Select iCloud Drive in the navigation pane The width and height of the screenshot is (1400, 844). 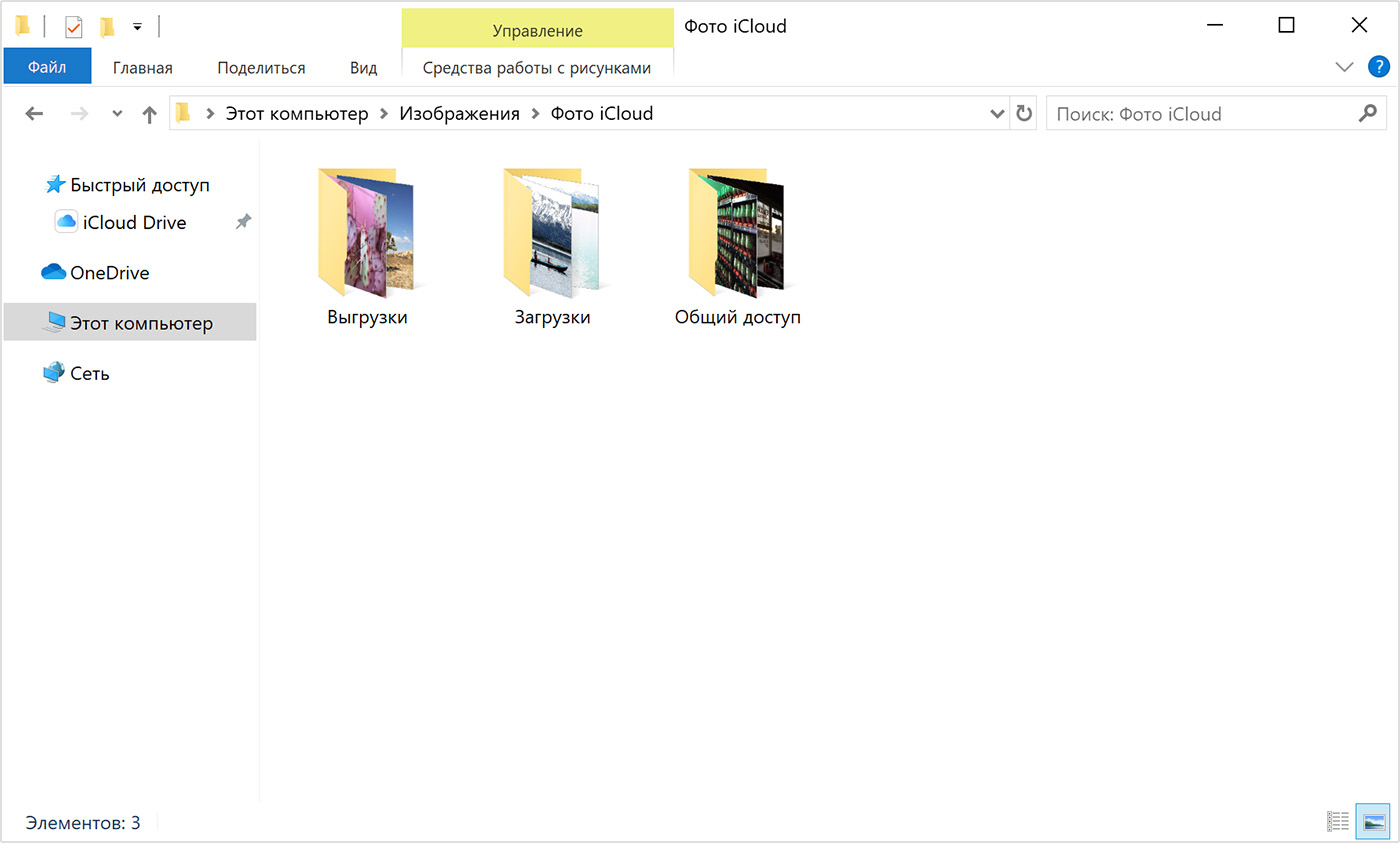click(x=121, y=222)
